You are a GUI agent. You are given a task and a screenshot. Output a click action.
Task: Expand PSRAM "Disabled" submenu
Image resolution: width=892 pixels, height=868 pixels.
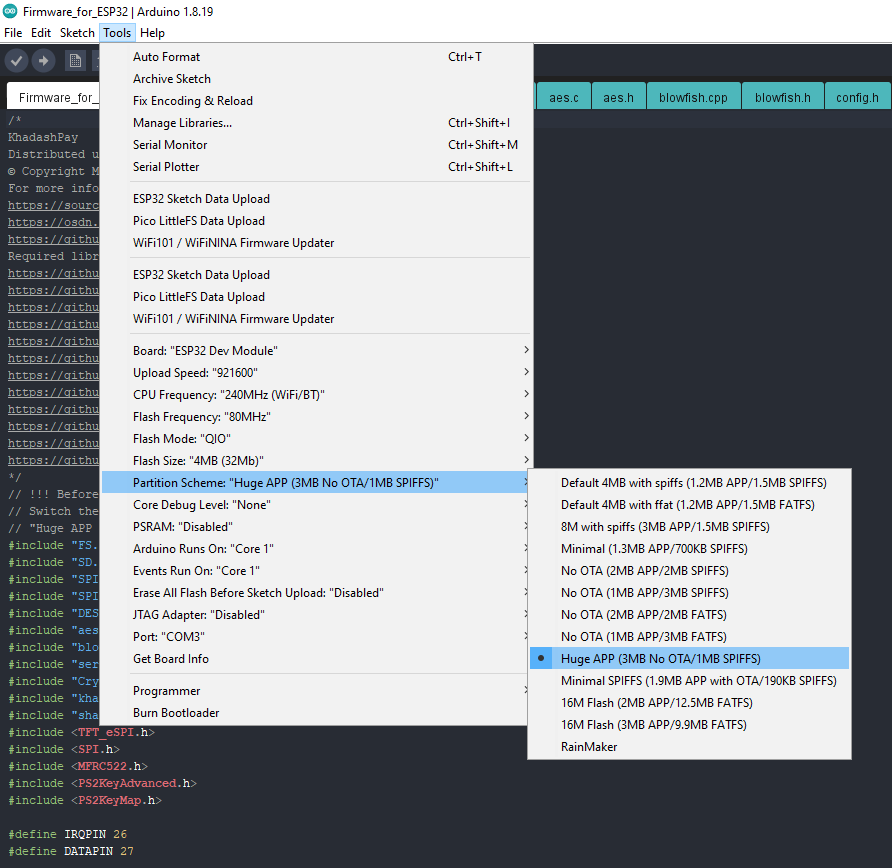tap(316, 527)
